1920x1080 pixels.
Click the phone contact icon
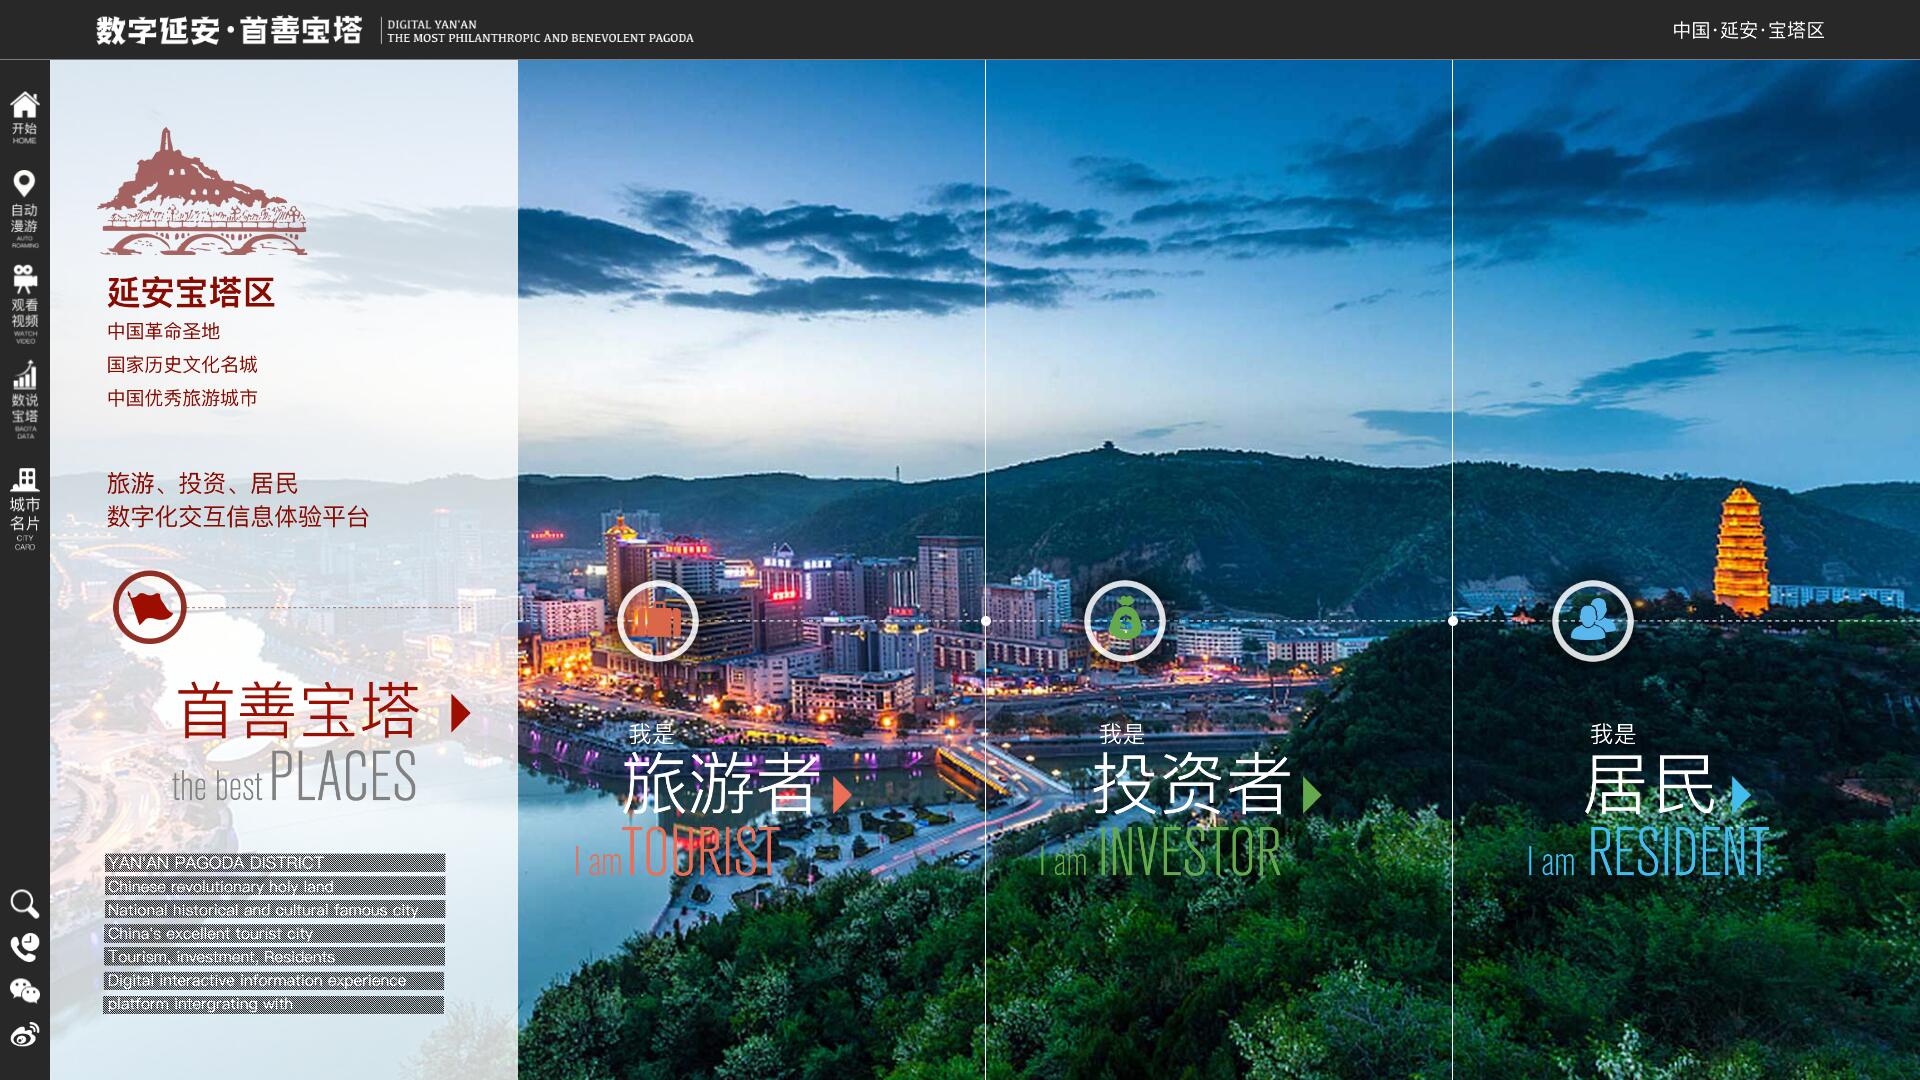[24, 947]
